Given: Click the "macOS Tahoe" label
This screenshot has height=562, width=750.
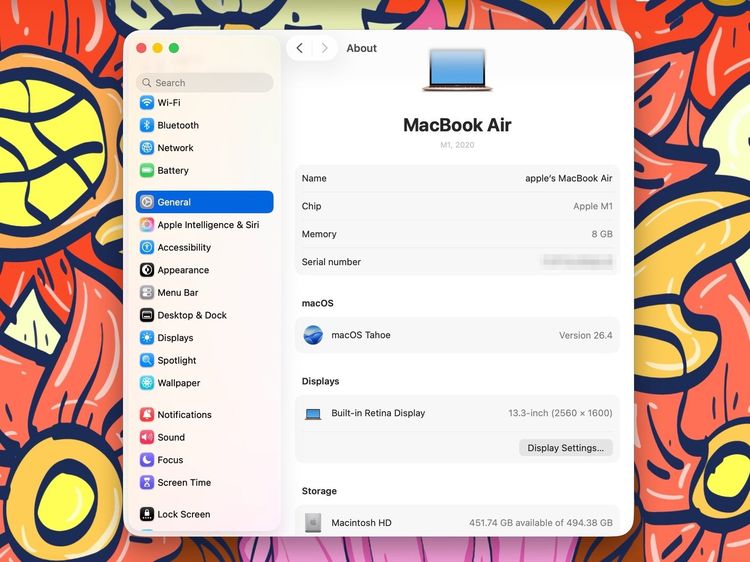Looking at the screenshot, I should (x=361, y=335).
